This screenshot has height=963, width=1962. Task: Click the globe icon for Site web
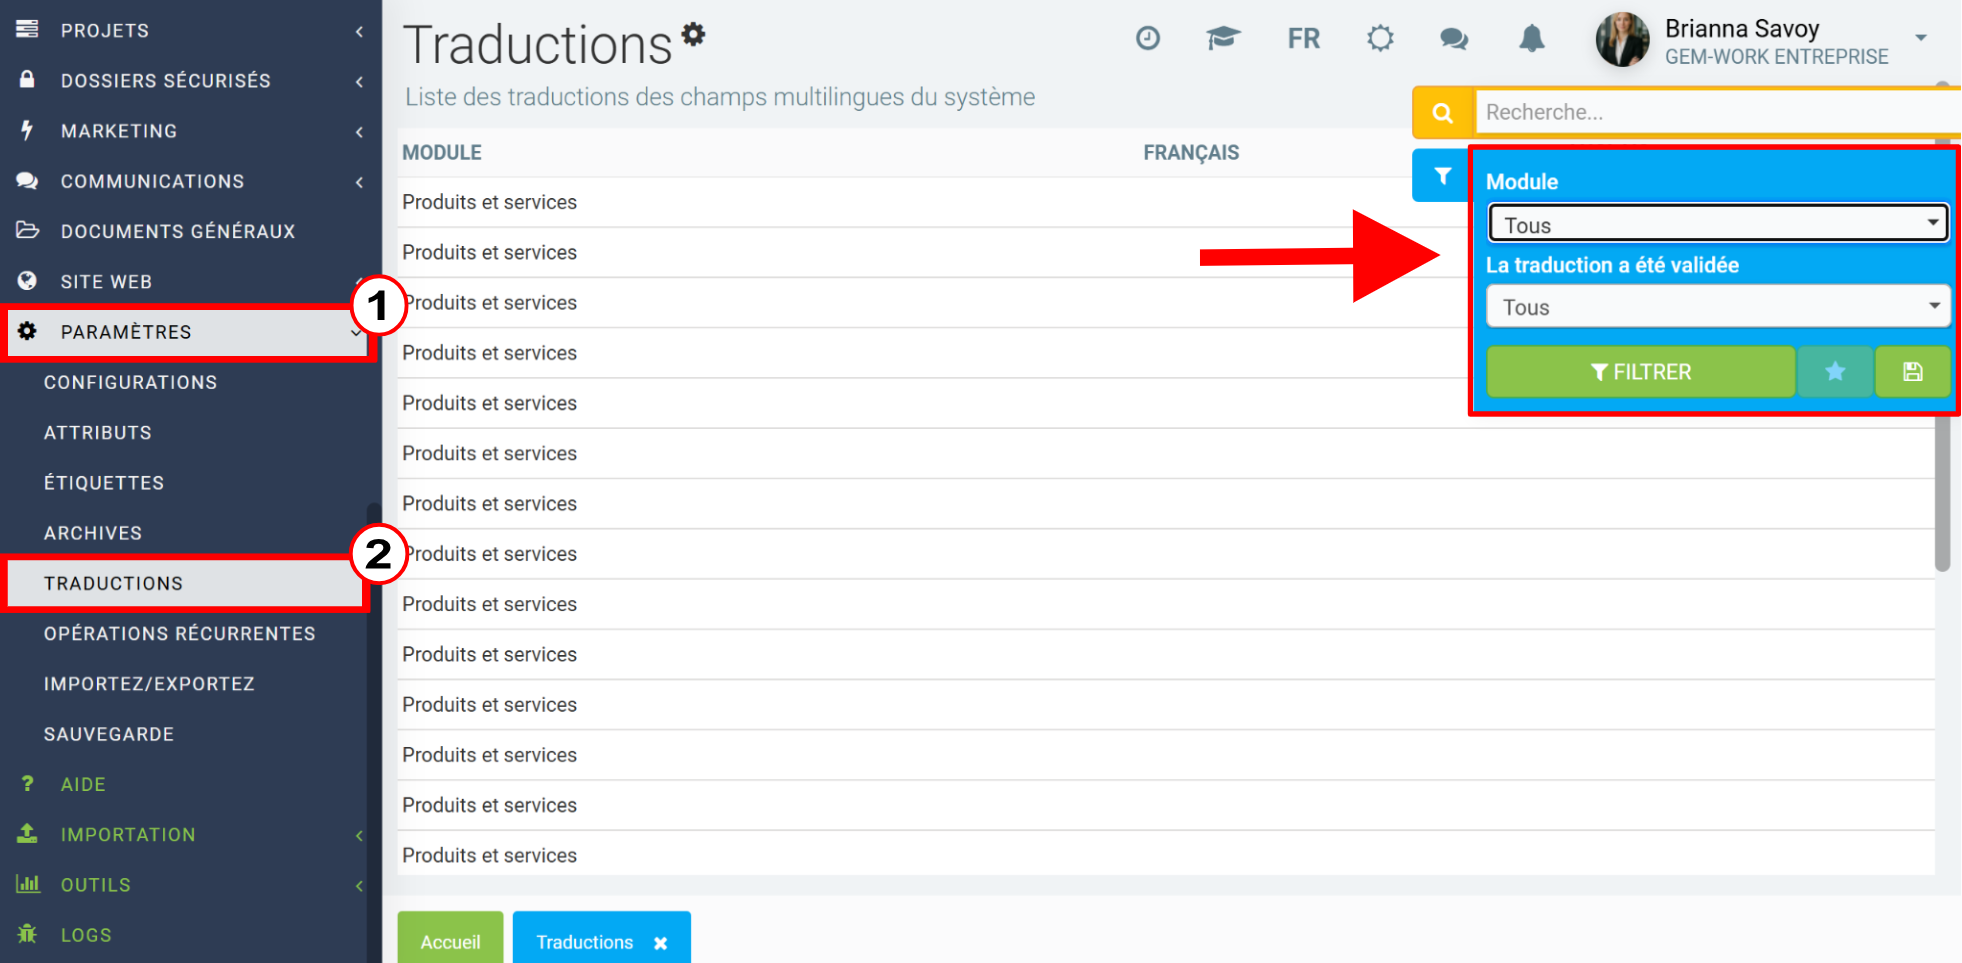pyautogui.click(x=27, y=281)
